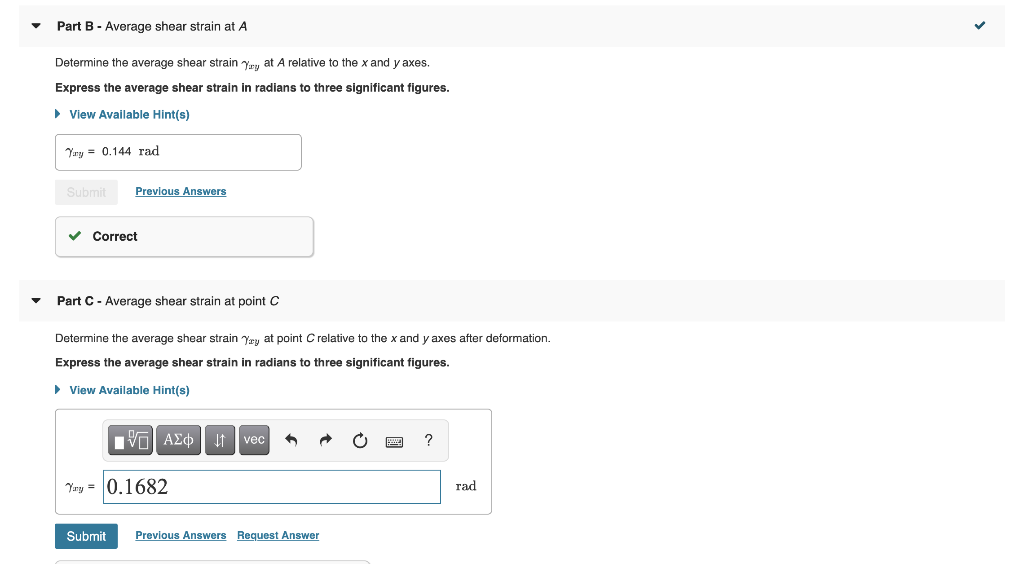The width and height of the screenshot is (1024, 564).
Task: Undo last edit in answer box
Action: click(x=291, y=441)
